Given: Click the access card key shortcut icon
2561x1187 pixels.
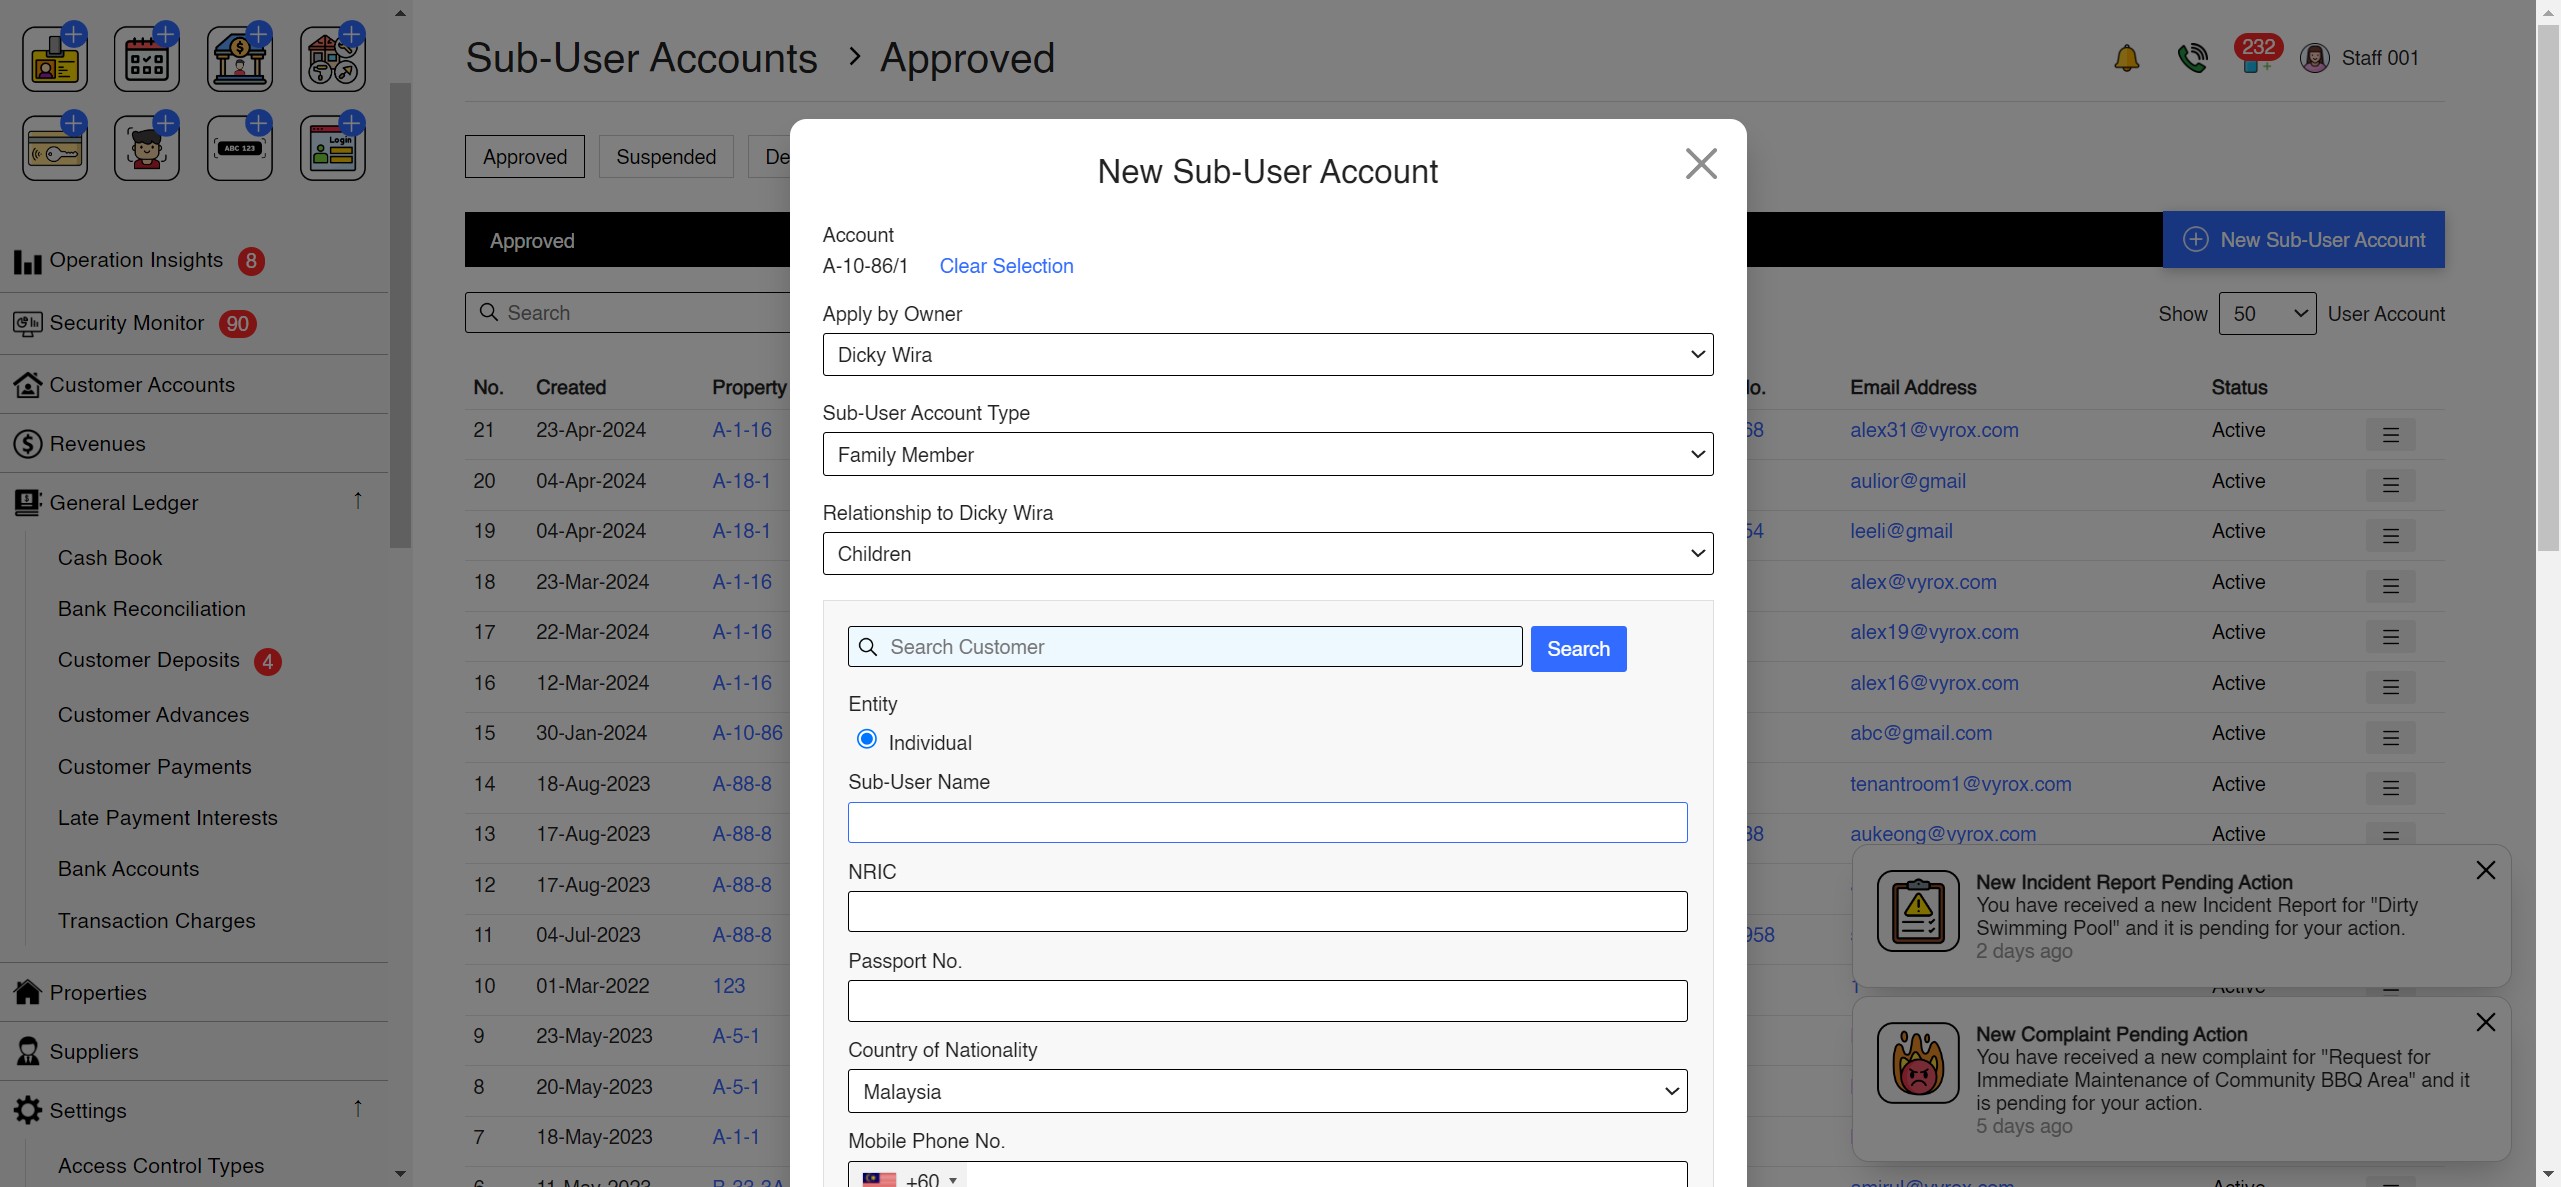Looking at the screenshot, I should click(x=55, y=149).
